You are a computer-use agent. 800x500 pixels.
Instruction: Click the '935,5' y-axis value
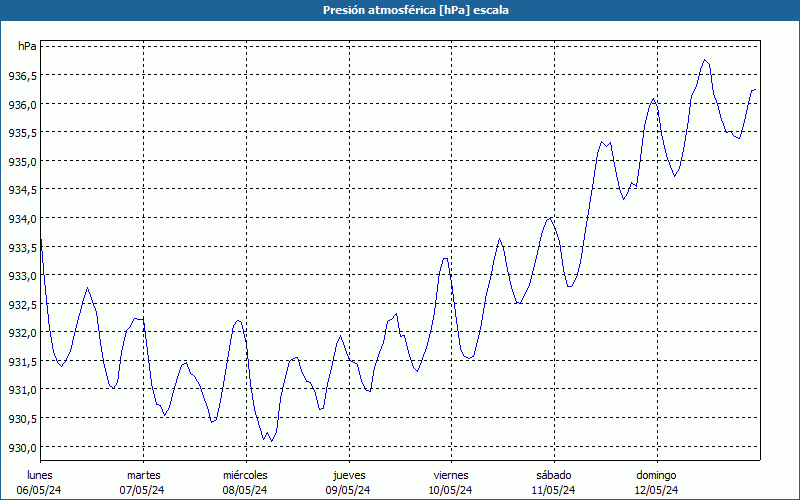pyautogui.click(x=22, y=133)
